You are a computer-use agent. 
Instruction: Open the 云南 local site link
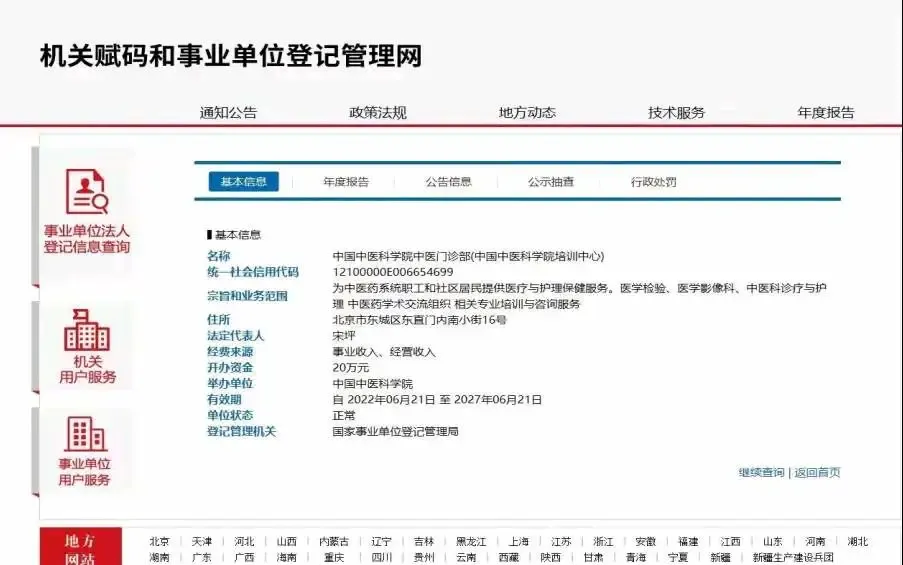click(x=466, y=558)
